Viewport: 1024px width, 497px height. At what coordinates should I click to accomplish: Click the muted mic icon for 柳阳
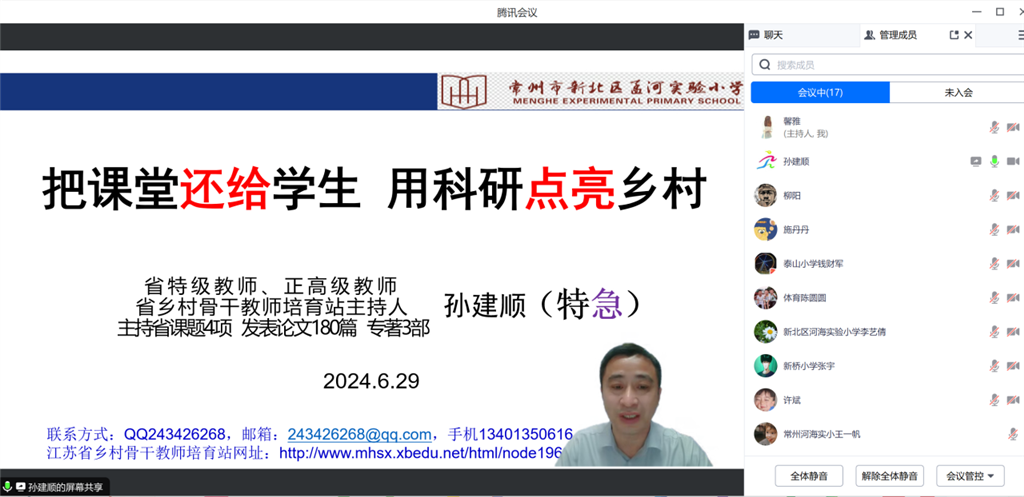pyautogui.click(x=994, y=195)
